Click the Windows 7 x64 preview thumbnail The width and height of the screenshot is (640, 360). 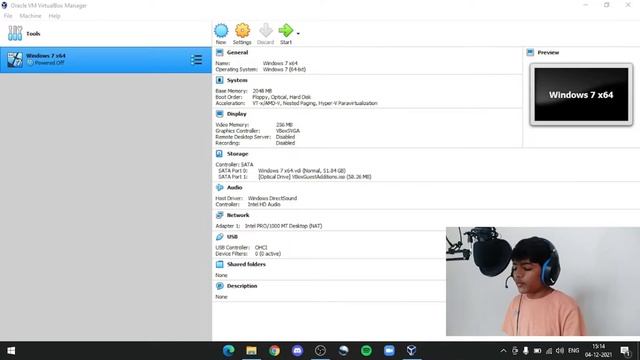581,94
